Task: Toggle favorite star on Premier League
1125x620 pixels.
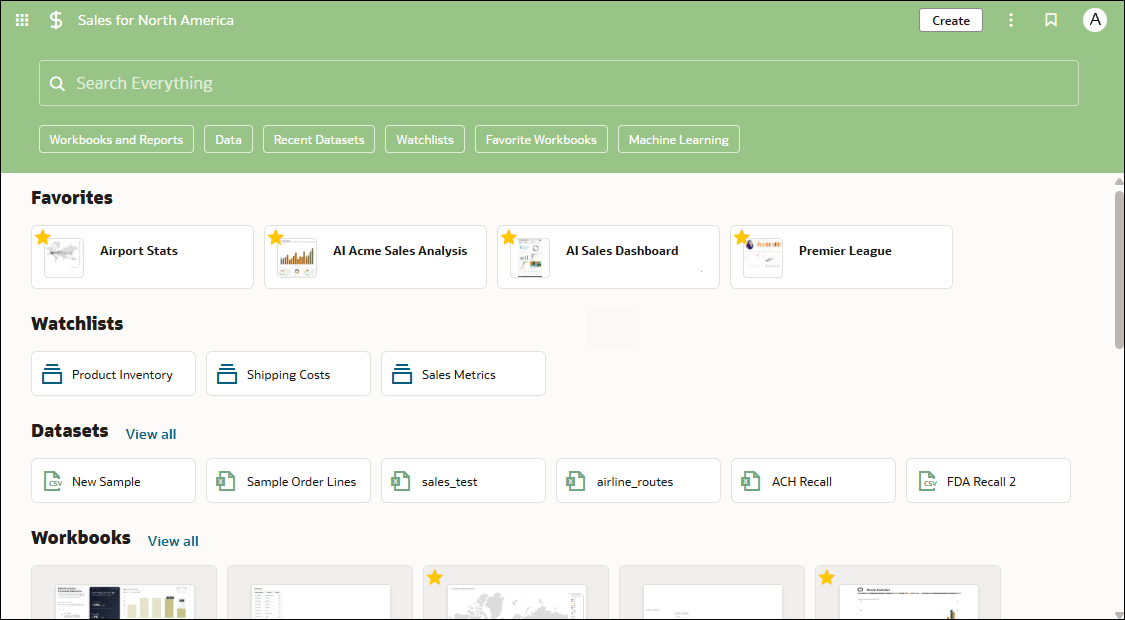Action: pyautogui.click(x=742, y=237)
